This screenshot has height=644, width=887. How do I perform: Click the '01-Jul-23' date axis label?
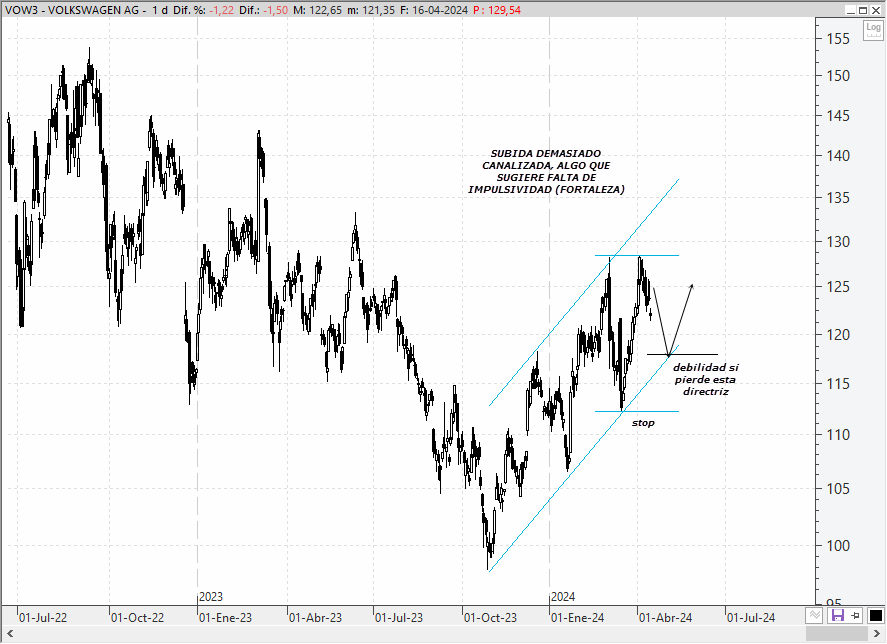(x=399, y=617)
